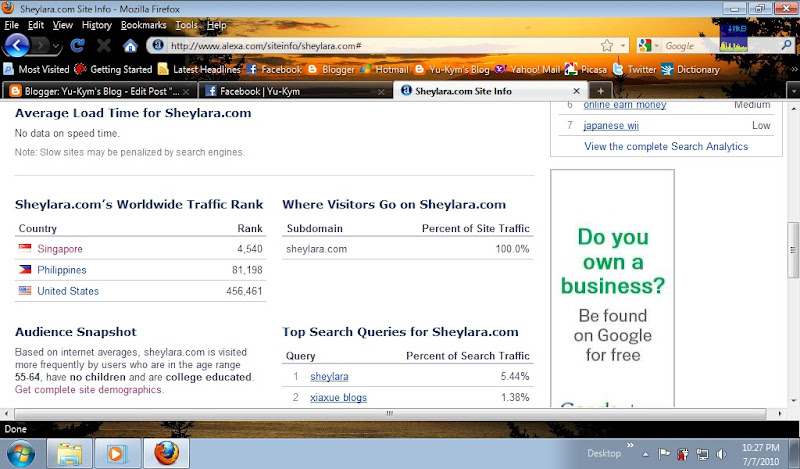Open the Twitter bookmark

(x=634, y=69)
